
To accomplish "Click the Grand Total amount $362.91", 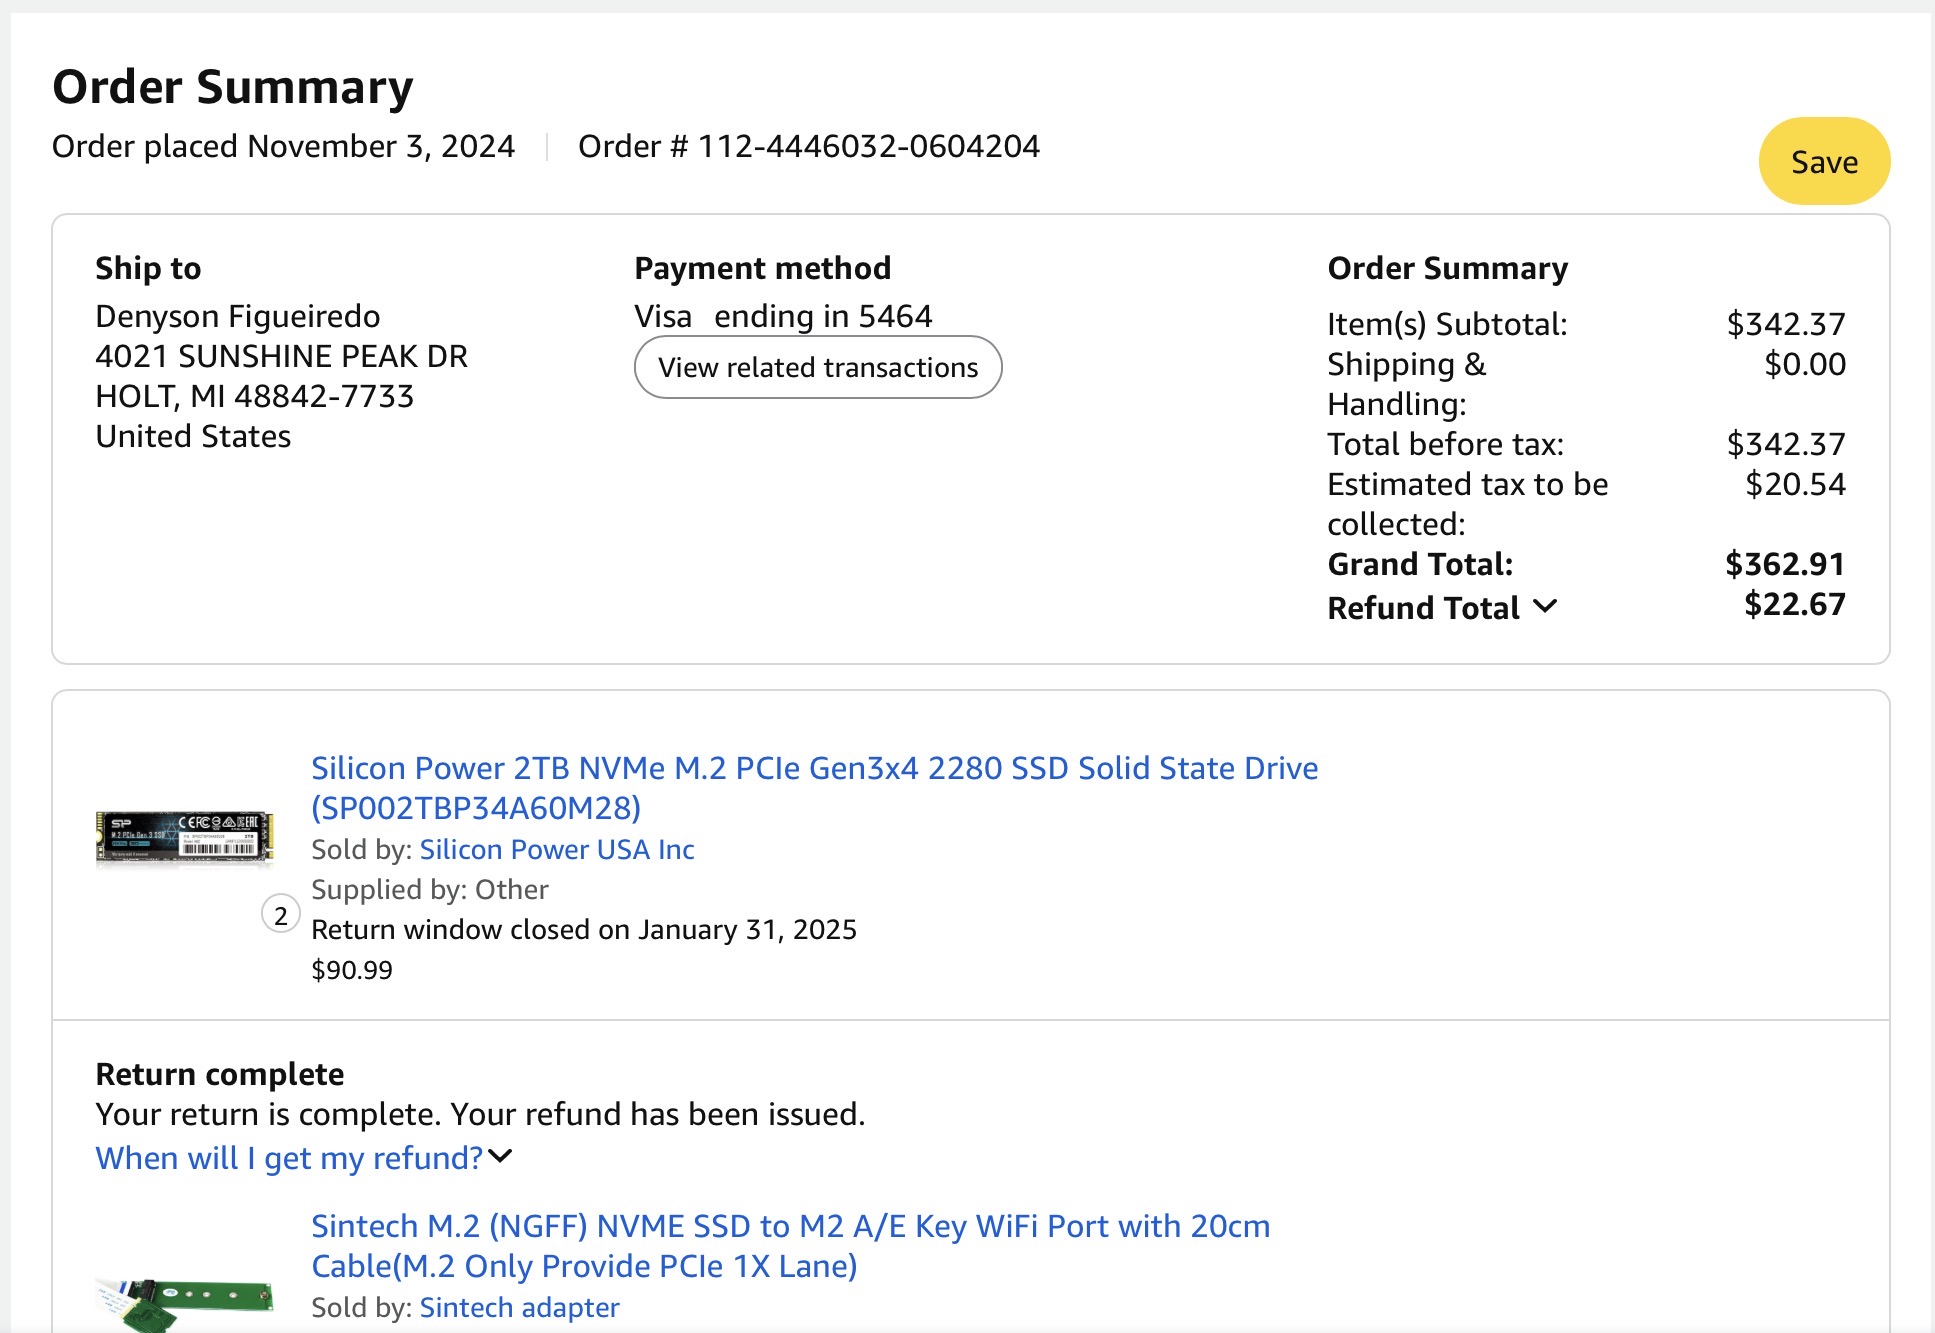I will tap(1784, 564).
